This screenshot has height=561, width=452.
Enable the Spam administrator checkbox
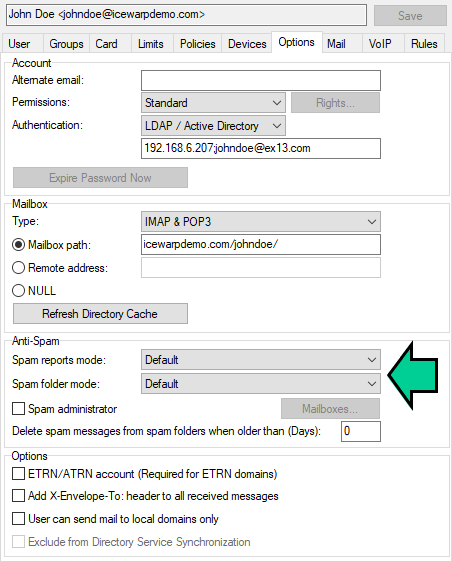click(x=19, y=409)
